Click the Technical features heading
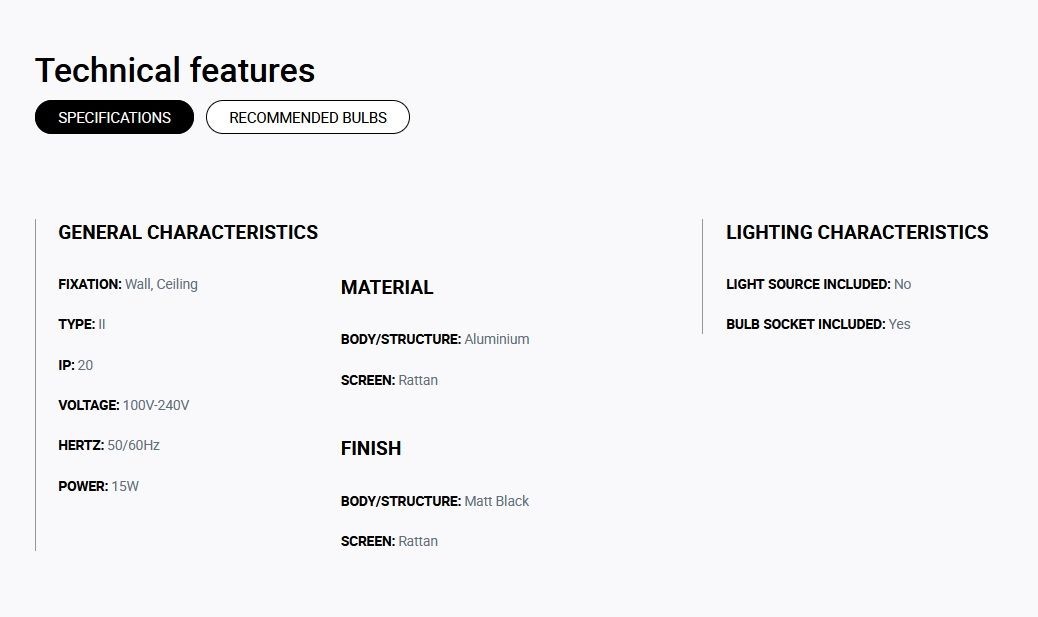The image size is (1038, 617). click(175, 70)
